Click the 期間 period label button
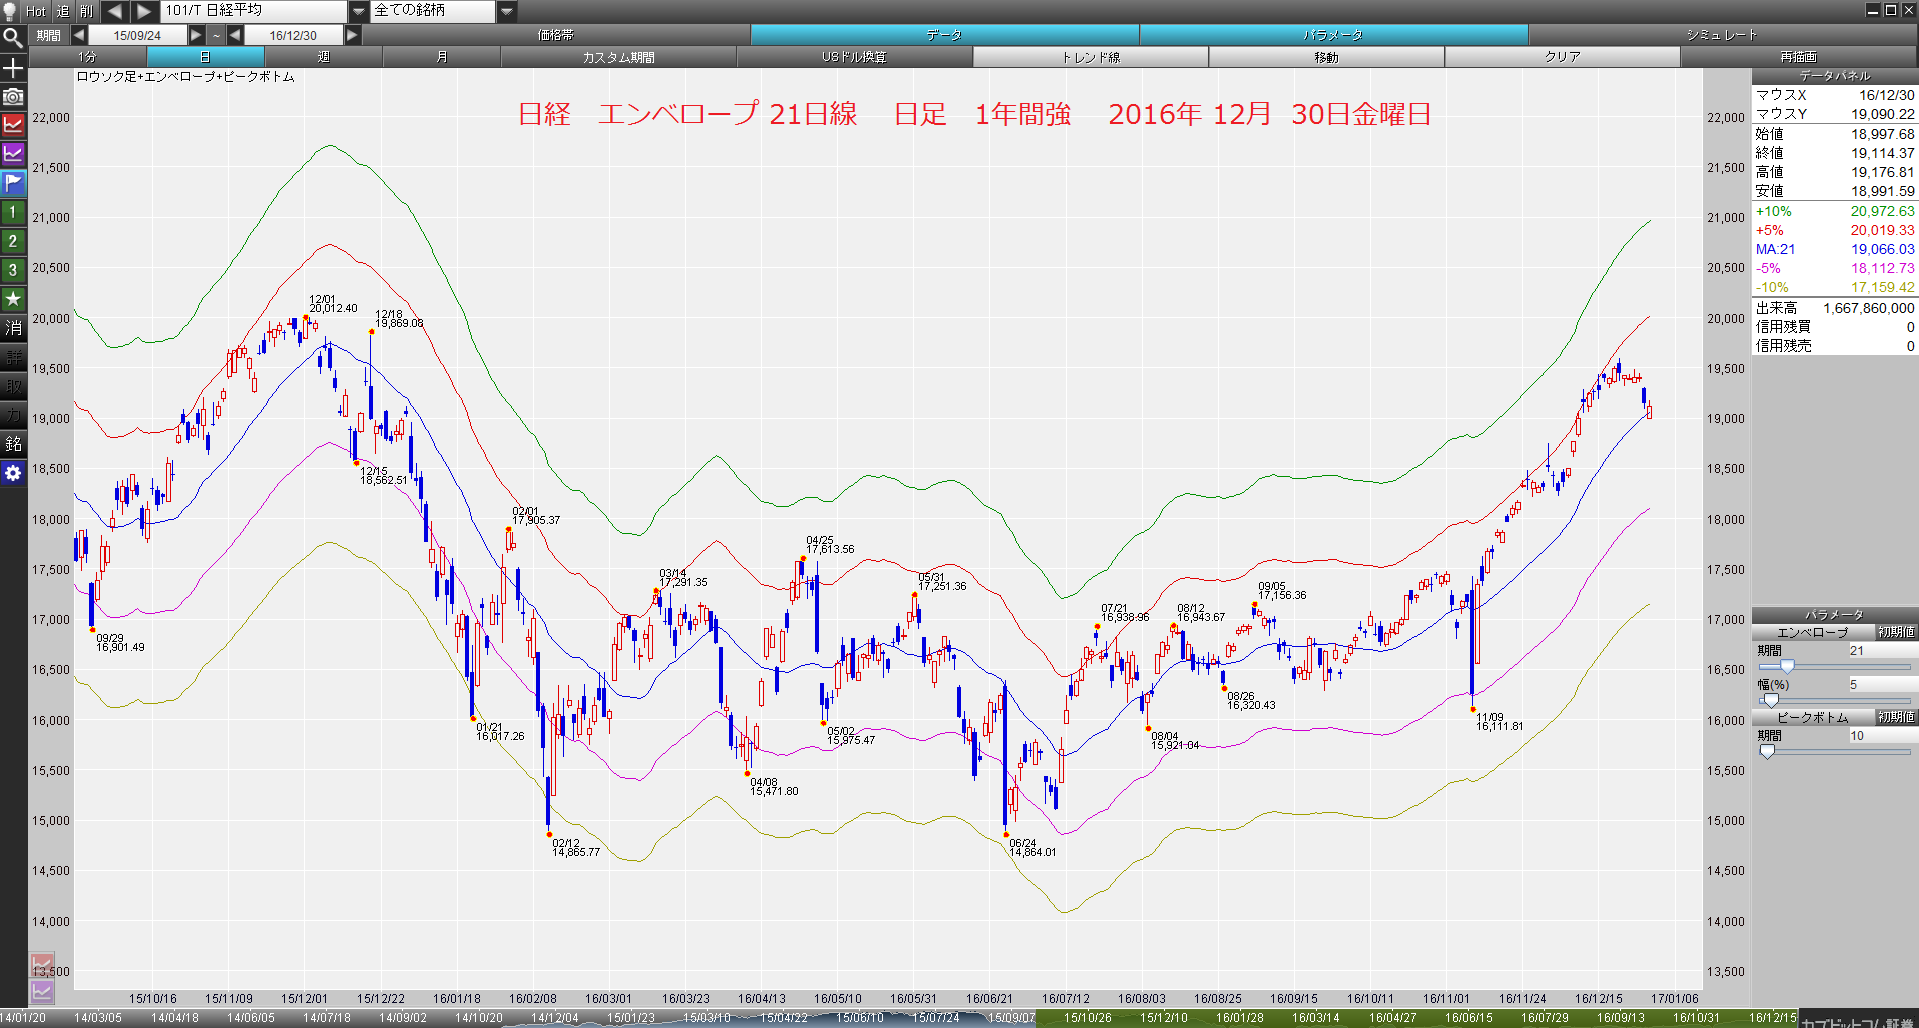 [x=48, y=35]
